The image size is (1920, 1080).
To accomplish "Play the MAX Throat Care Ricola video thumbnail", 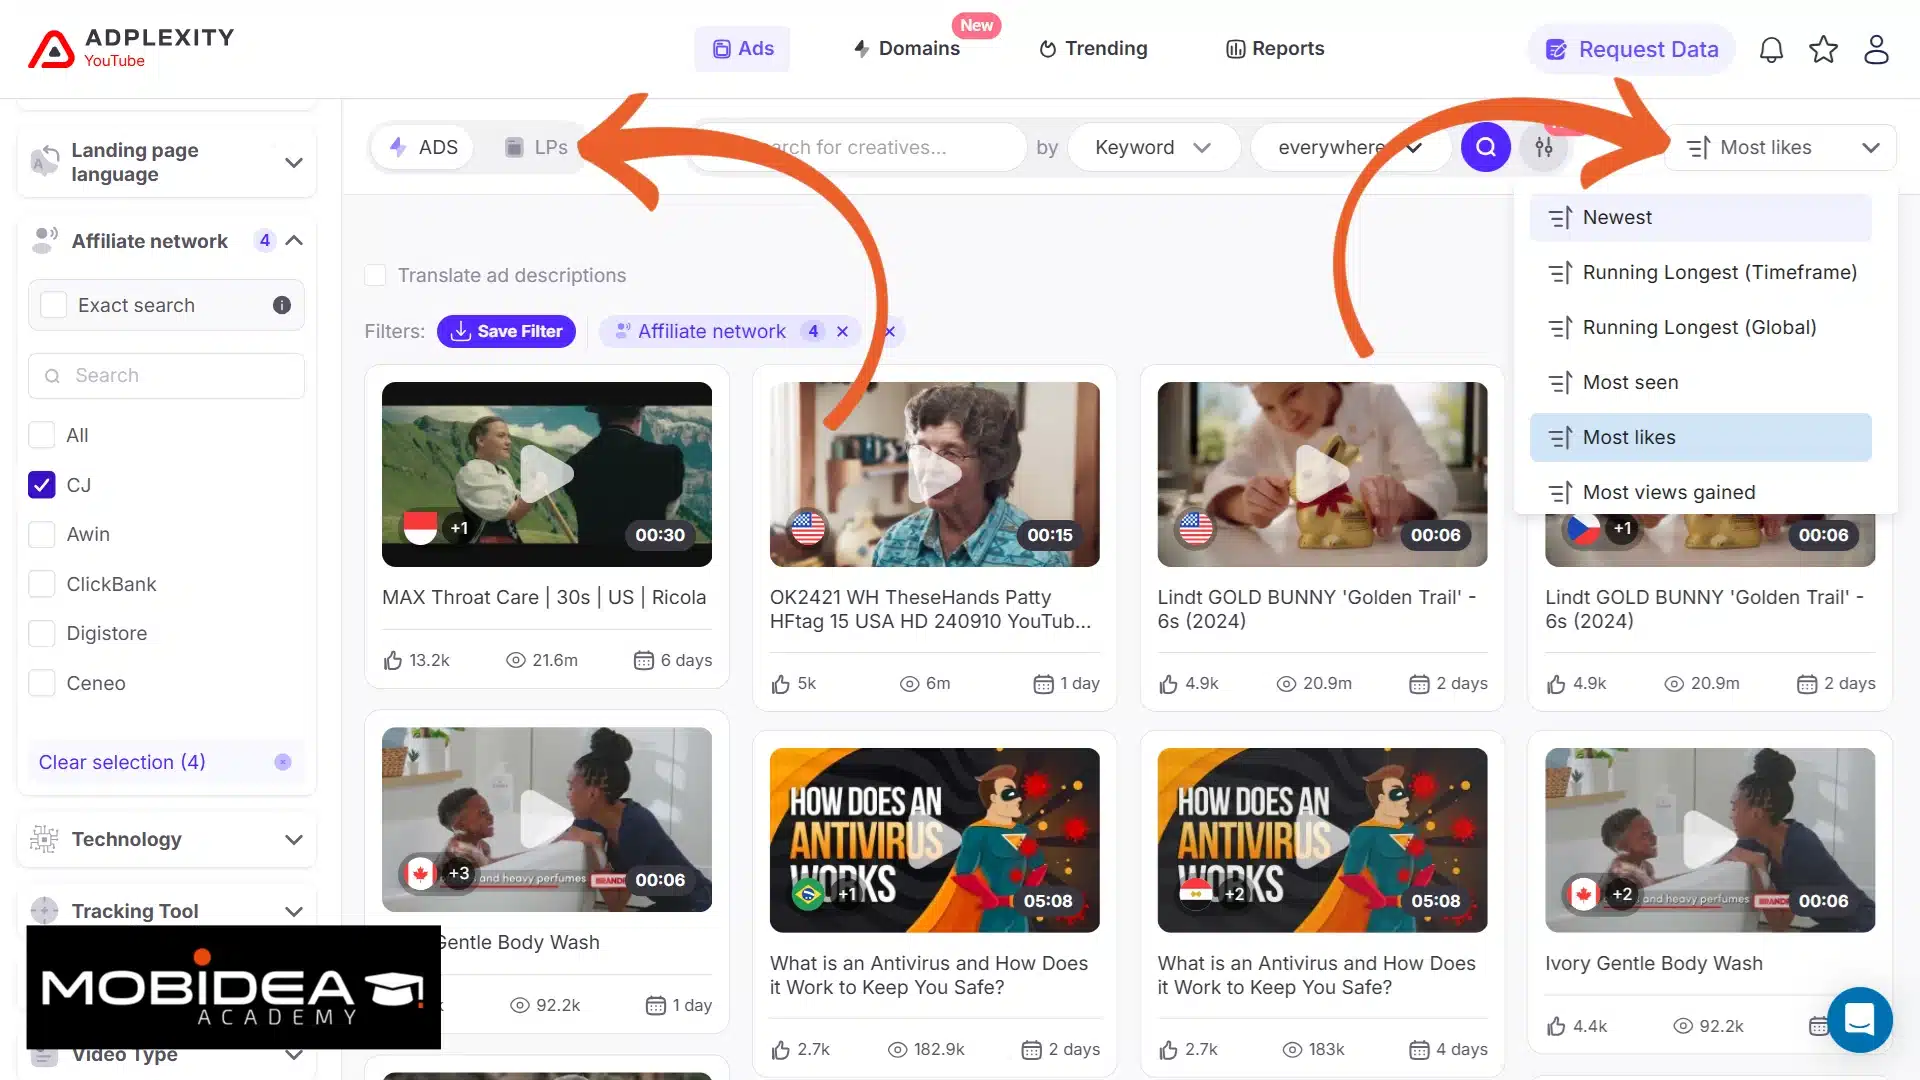I will point(547,474).
